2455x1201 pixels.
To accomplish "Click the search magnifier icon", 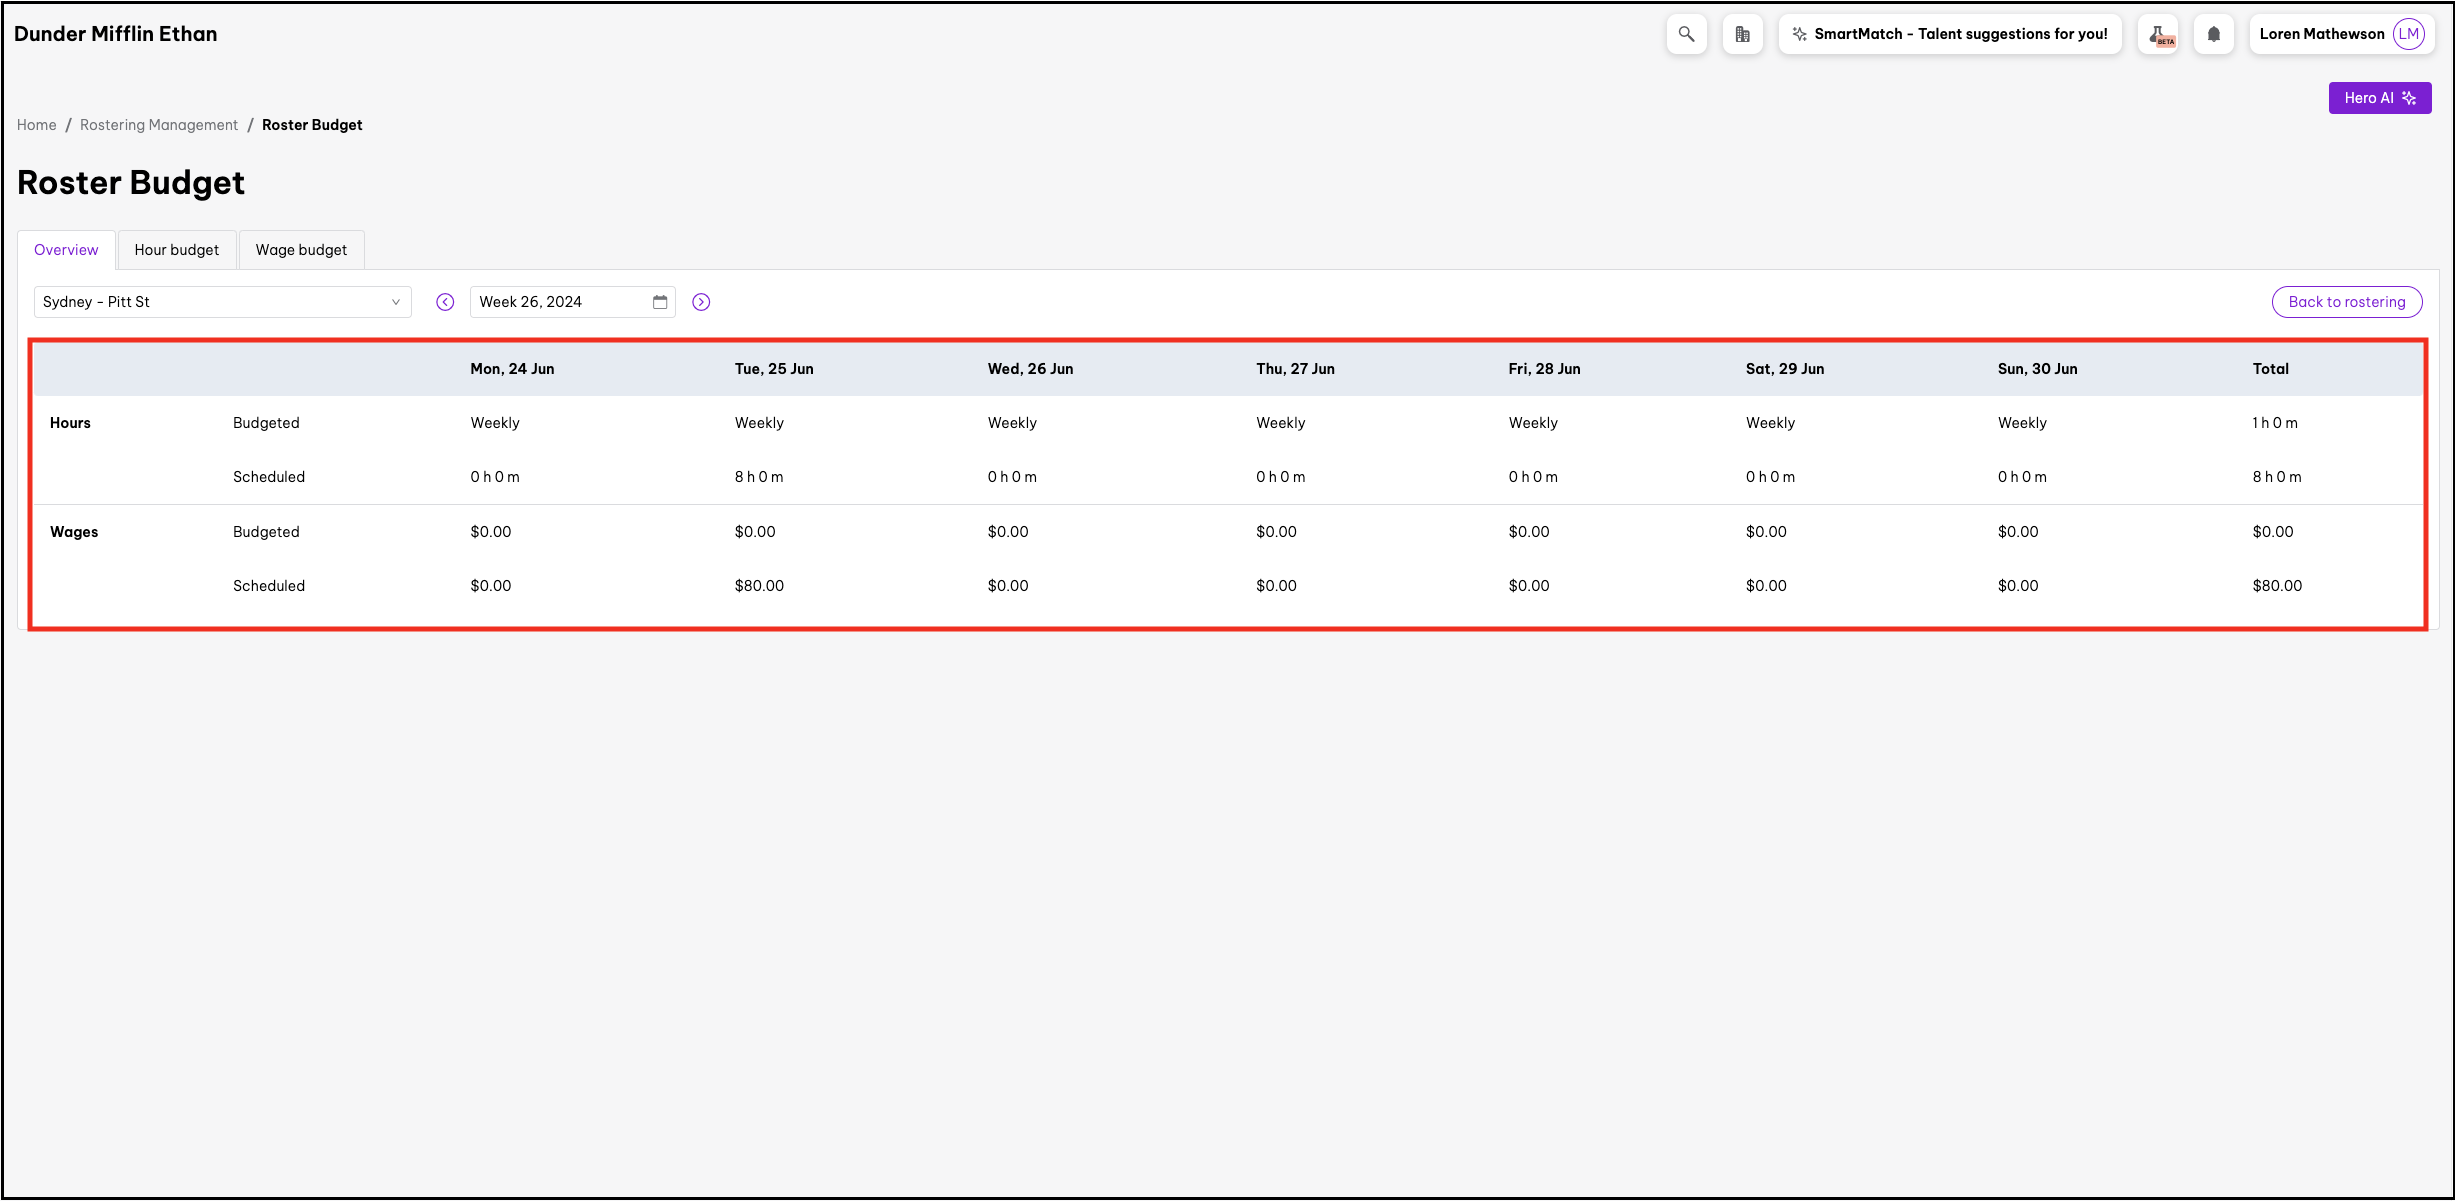I will [1686, 34].
